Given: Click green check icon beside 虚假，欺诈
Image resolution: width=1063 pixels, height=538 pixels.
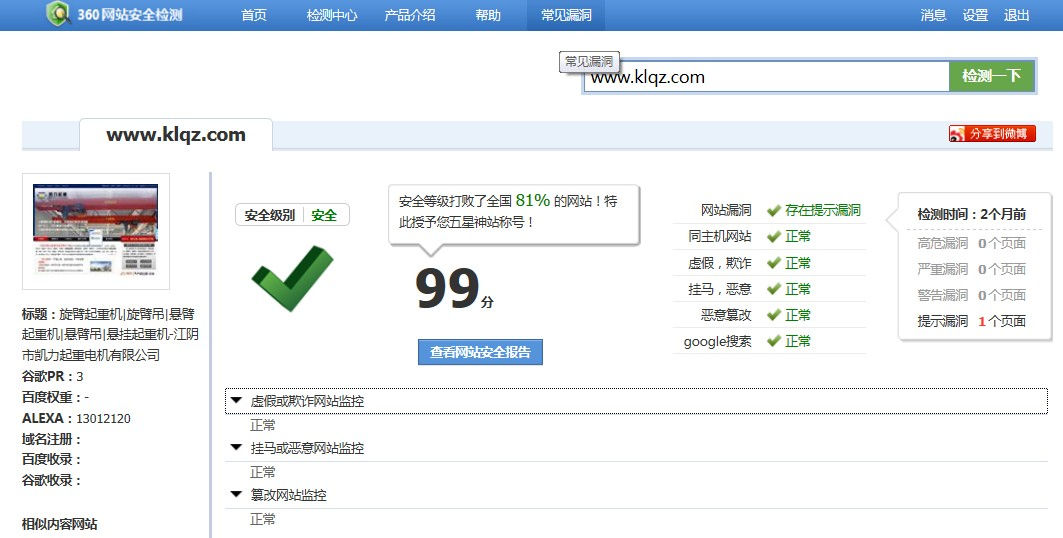Looking at the screenshot, I should click(773, 263).
